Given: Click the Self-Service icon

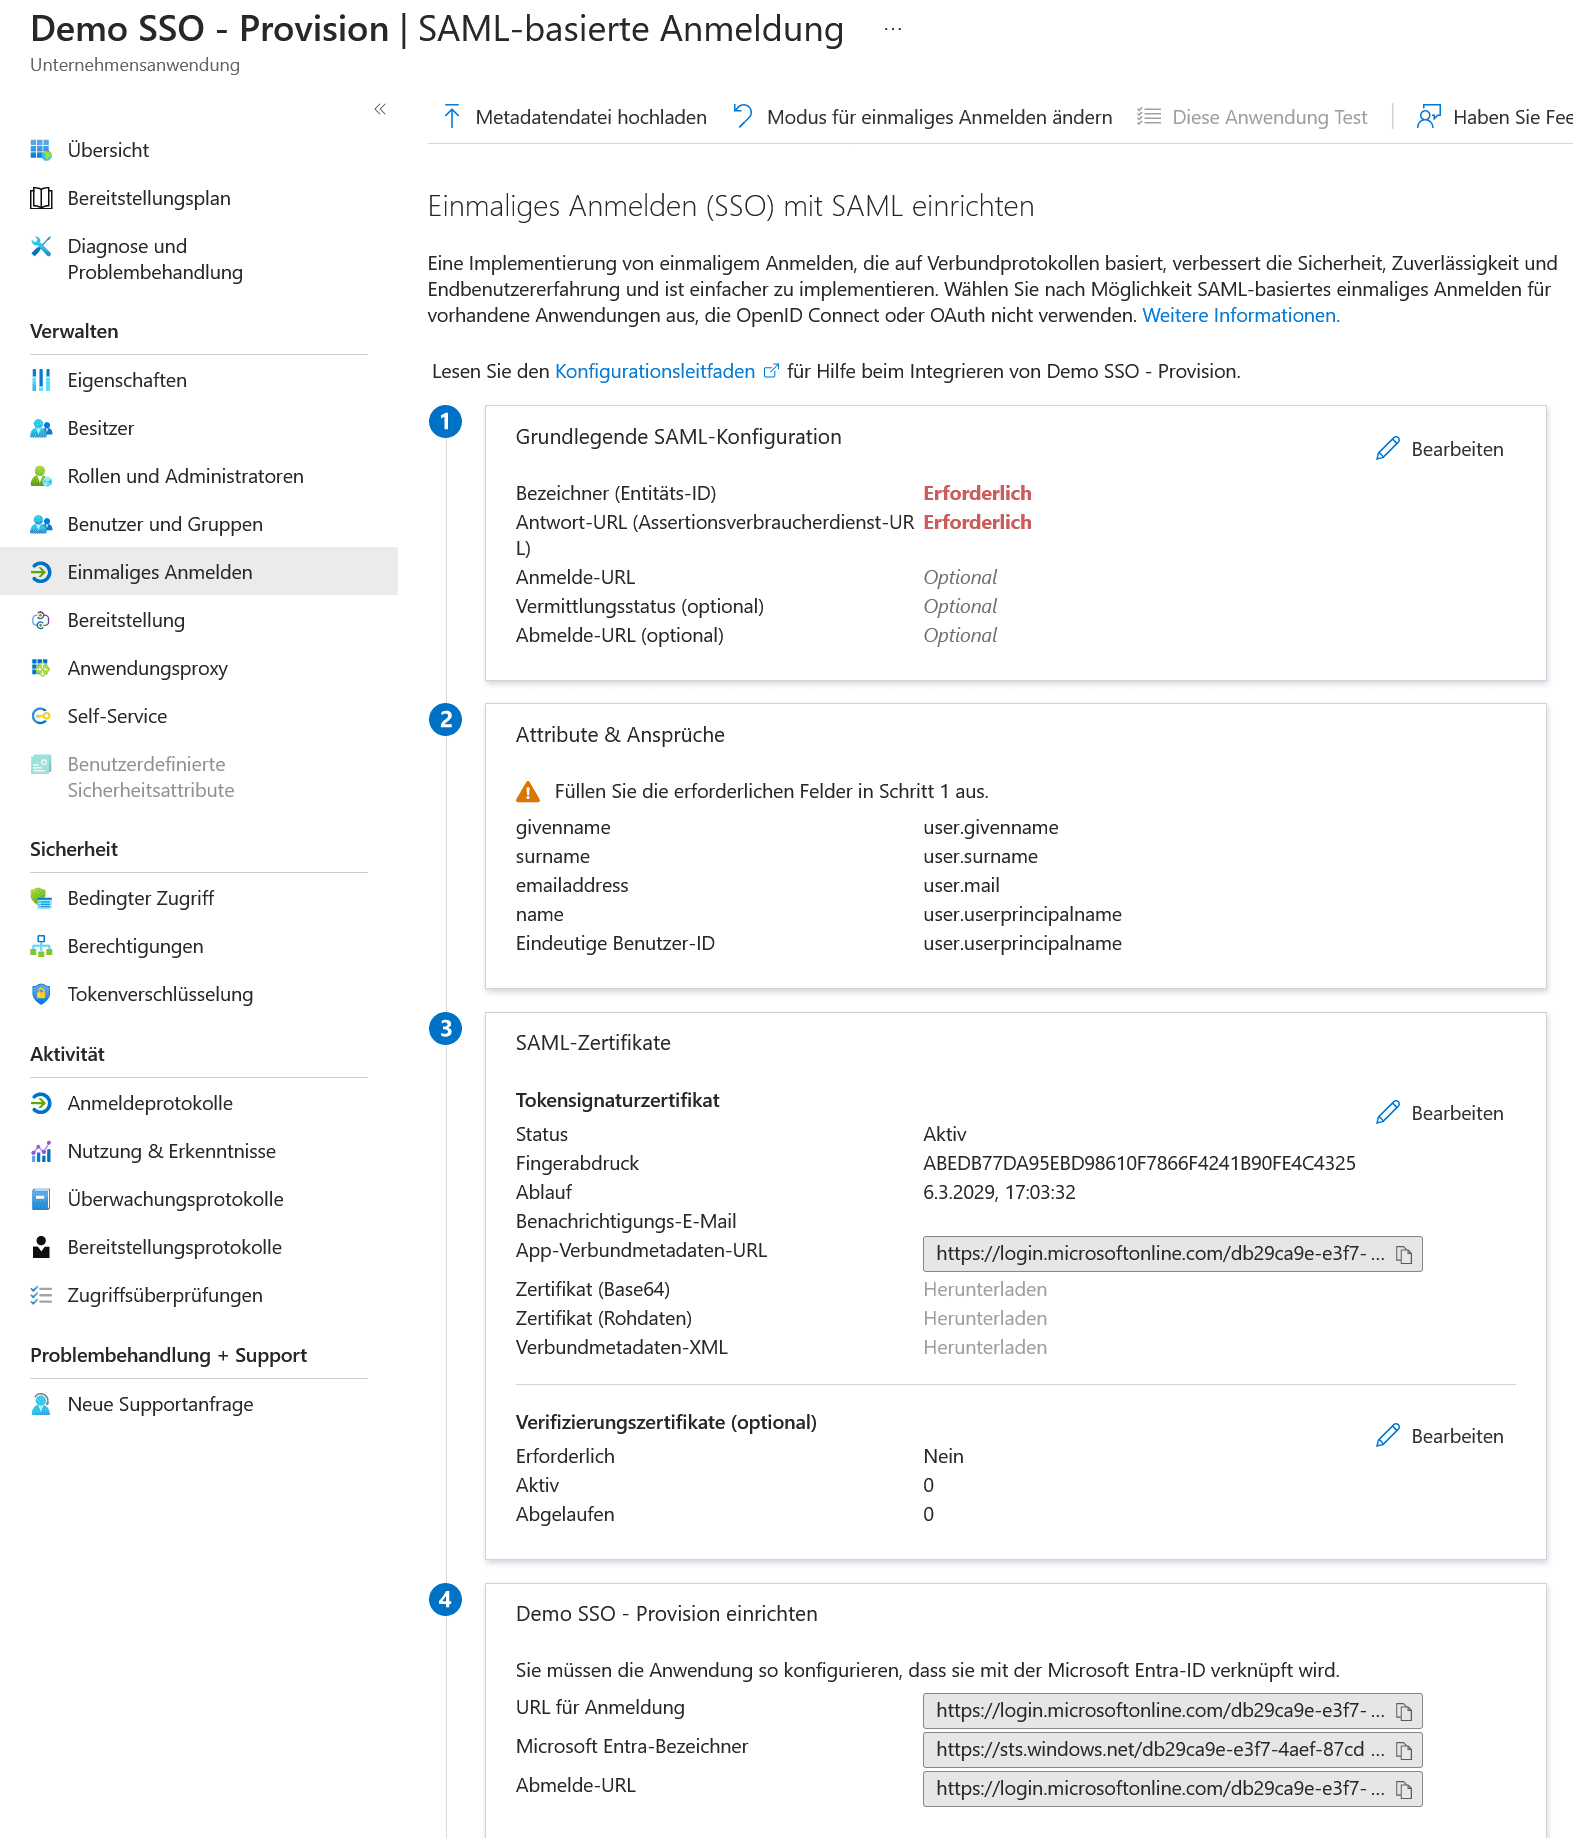Looking at the screenshot, I should [41, 716].
